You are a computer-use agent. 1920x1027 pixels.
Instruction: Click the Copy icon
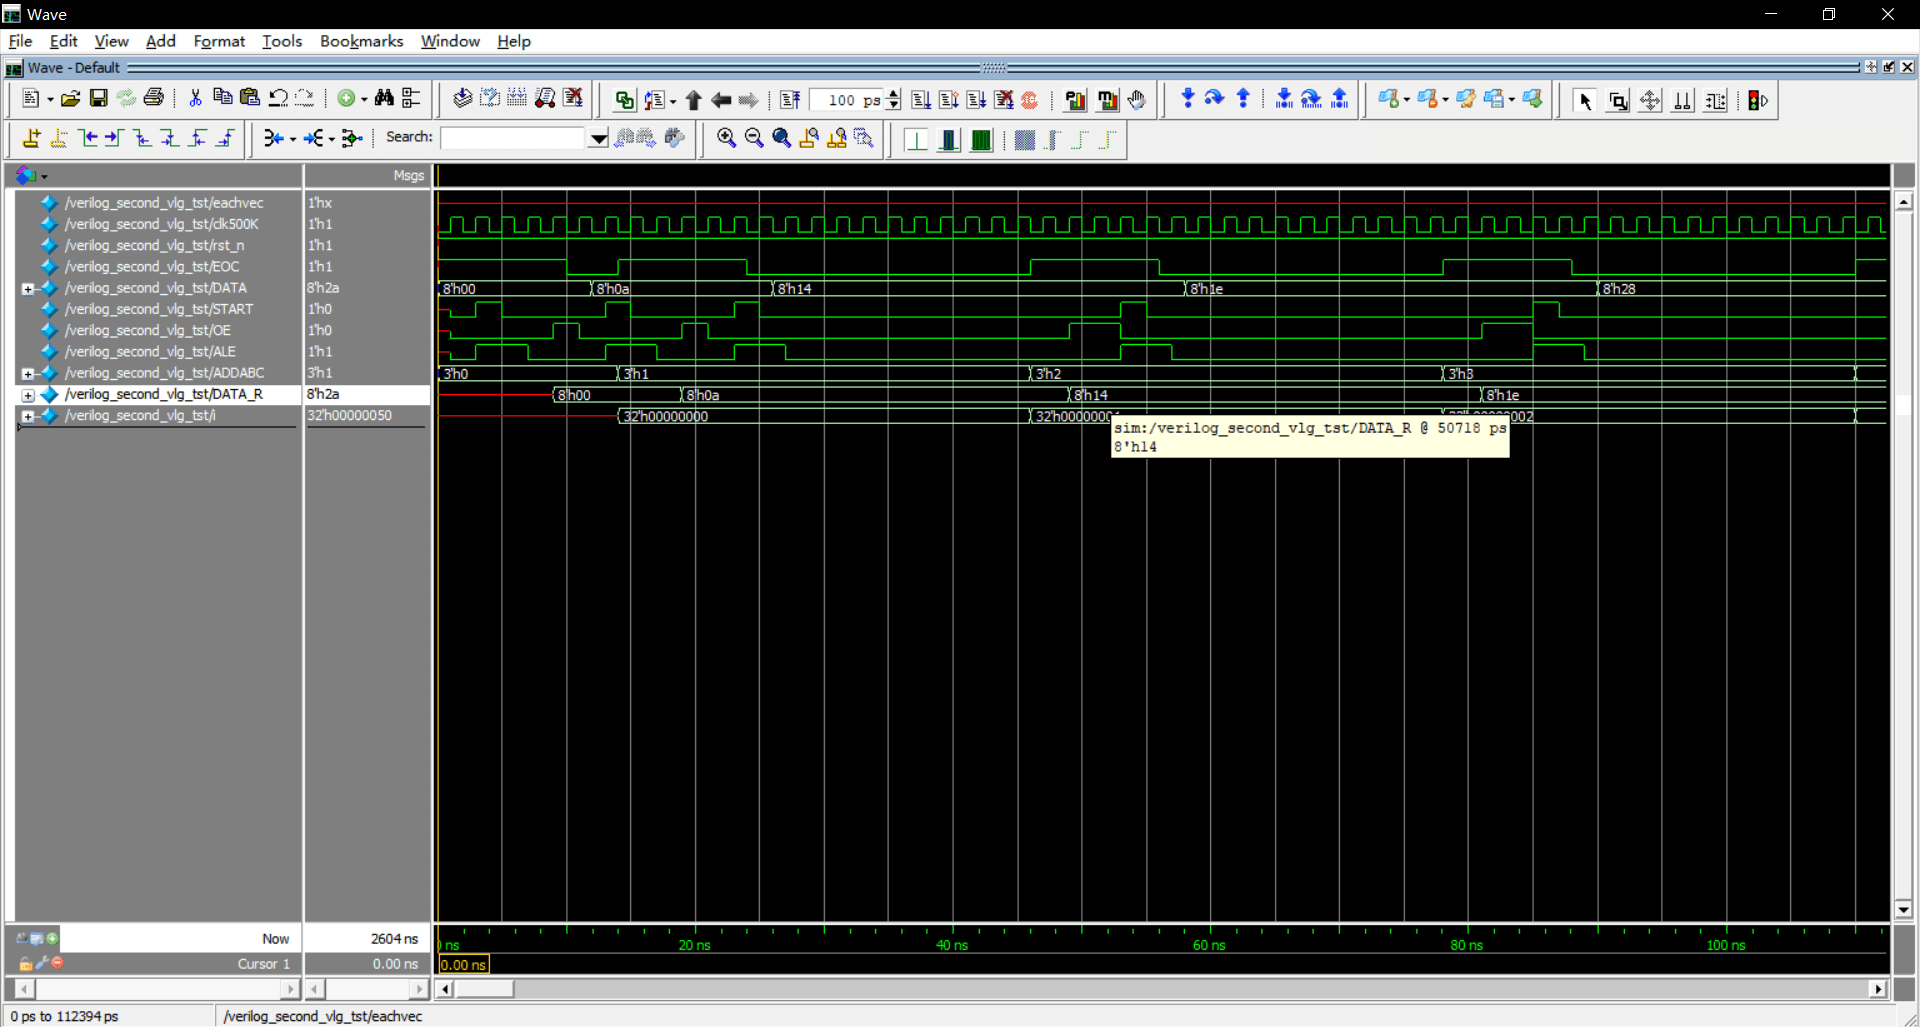pyautogui.click(x=222, y=99)
